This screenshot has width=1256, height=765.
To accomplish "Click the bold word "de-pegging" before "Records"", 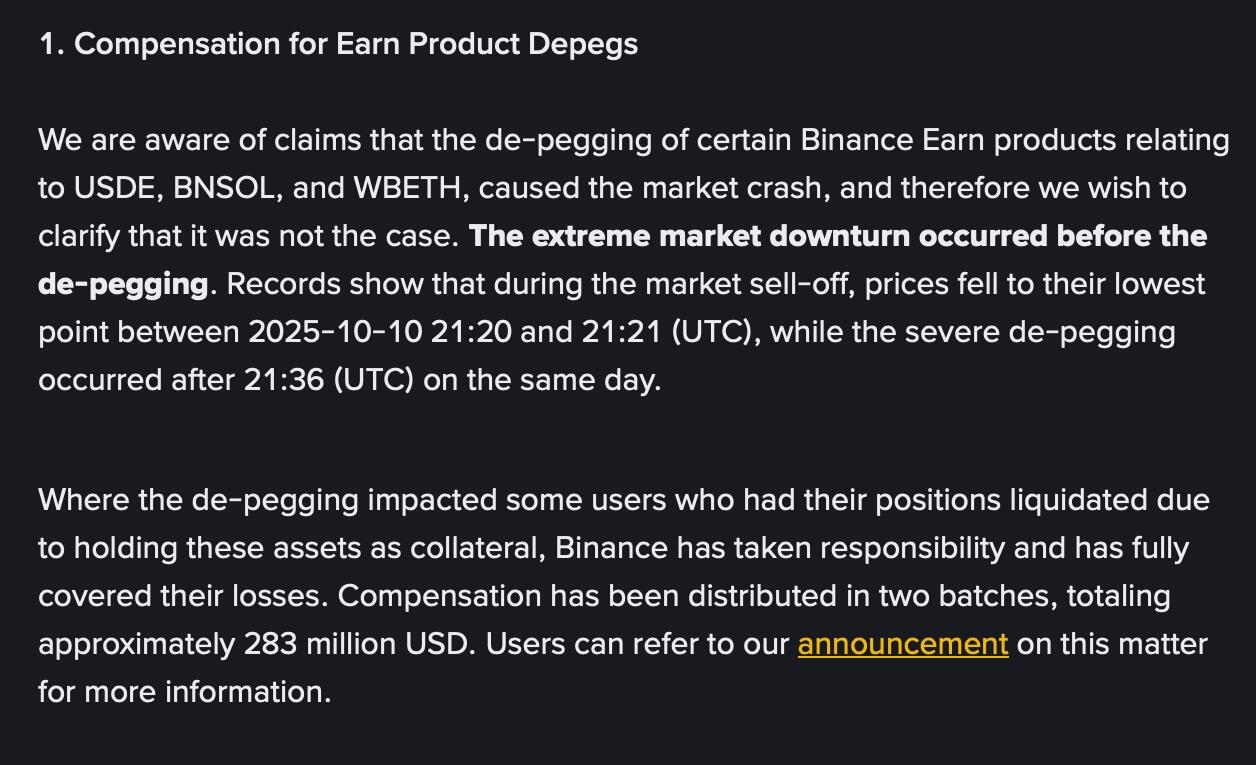I will point(123,284).
